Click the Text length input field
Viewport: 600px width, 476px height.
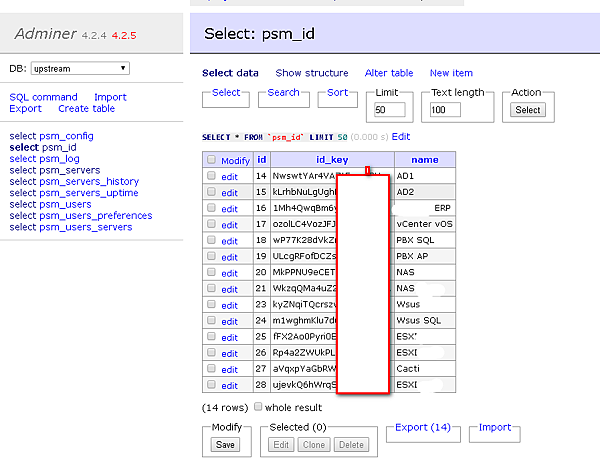point(445,110)
